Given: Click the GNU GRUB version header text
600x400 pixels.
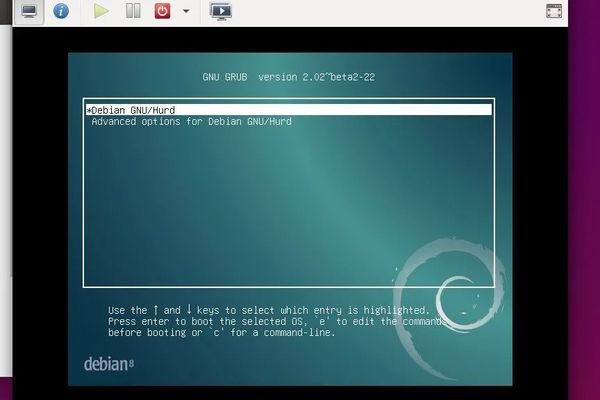Looking at the screenshot, I should pyautogui.click(x=289, y=77).
